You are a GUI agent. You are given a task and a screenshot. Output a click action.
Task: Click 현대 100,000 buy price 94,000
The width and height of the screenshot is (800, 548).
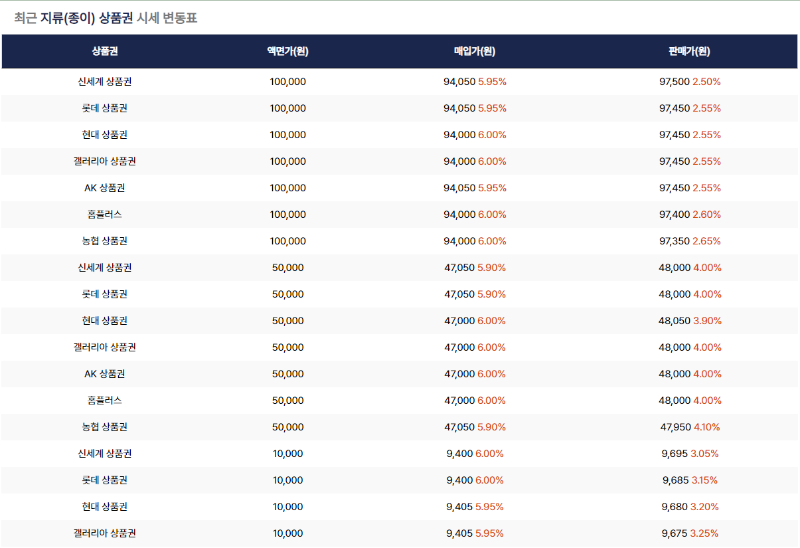[459, 135]
